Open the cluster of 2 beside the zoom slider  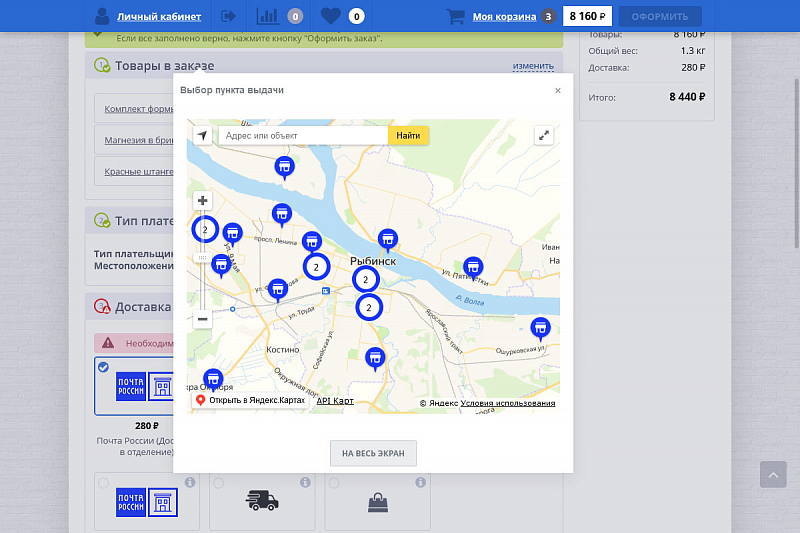205,230
